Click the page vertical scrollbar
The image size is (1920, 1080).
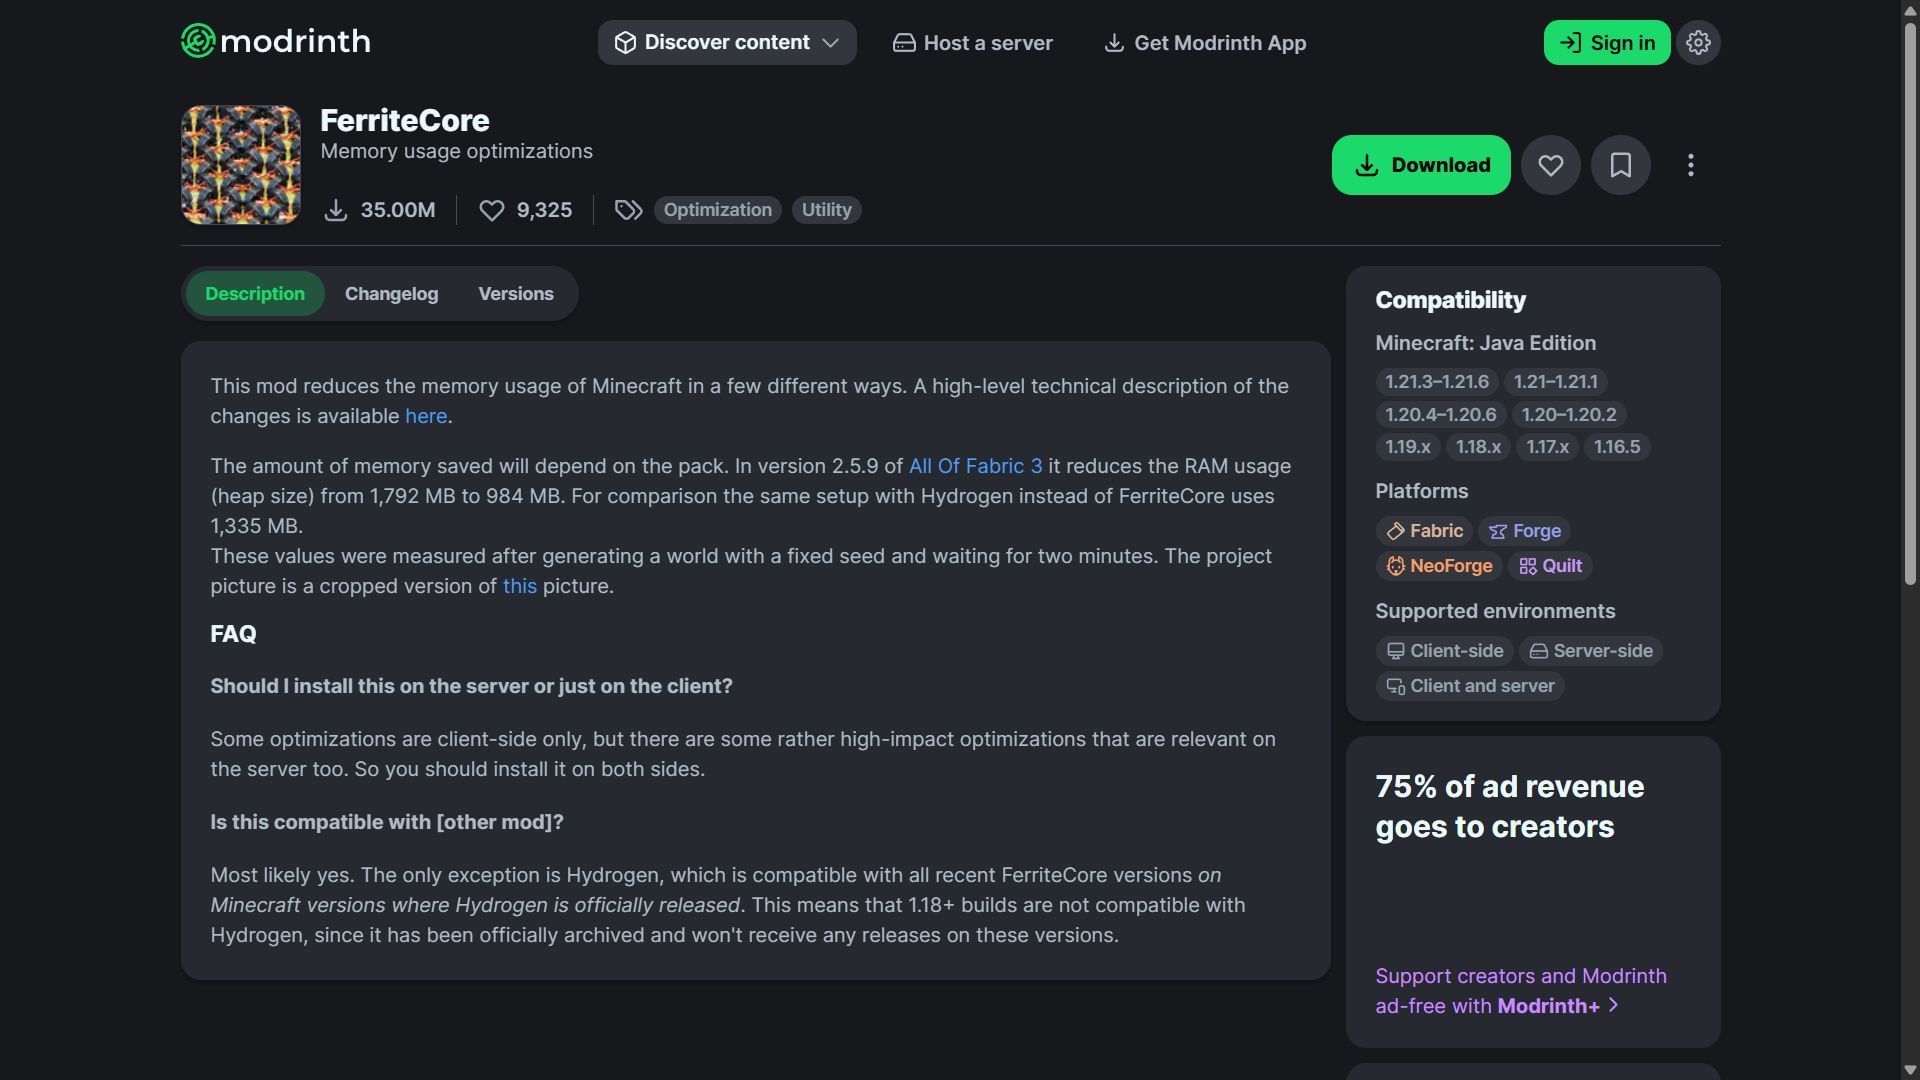click(x=1909, y=300)
